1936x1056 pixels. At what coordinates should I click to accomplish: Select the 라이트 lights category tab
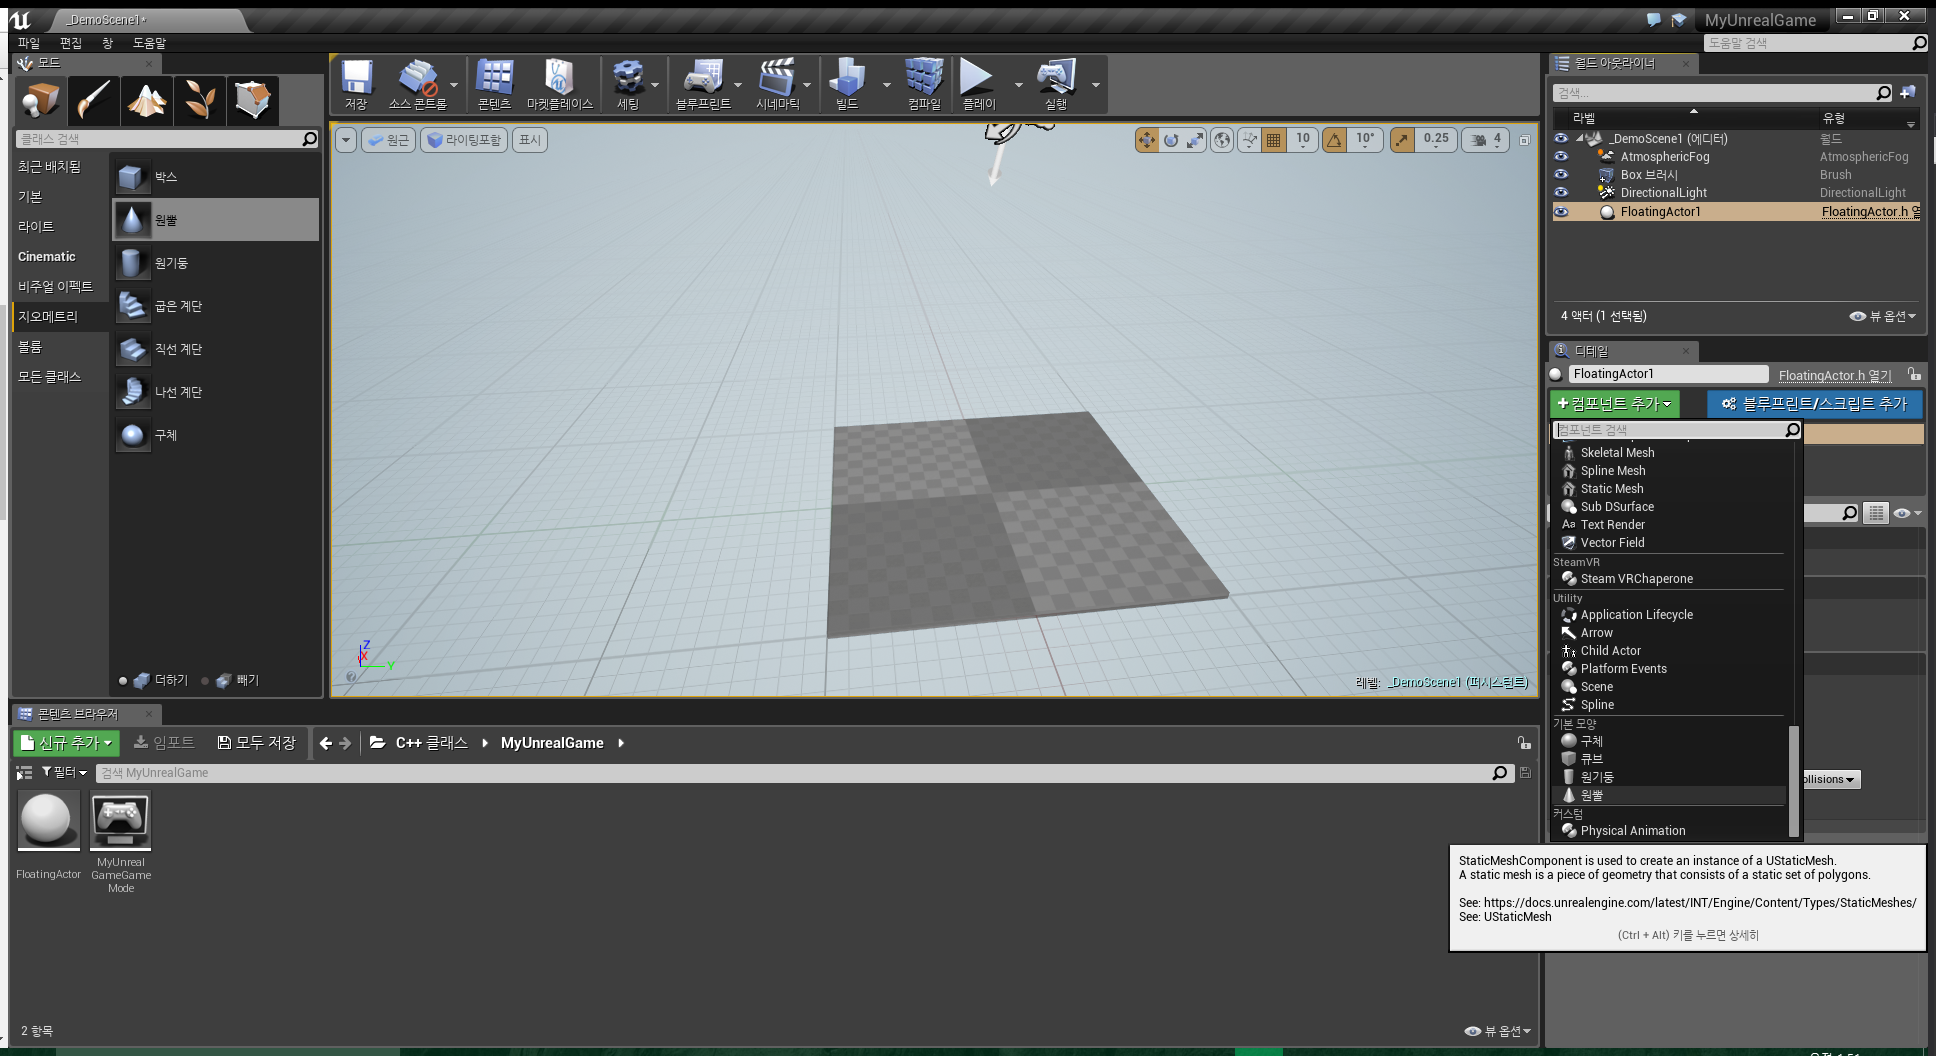[x=60, y=227]
